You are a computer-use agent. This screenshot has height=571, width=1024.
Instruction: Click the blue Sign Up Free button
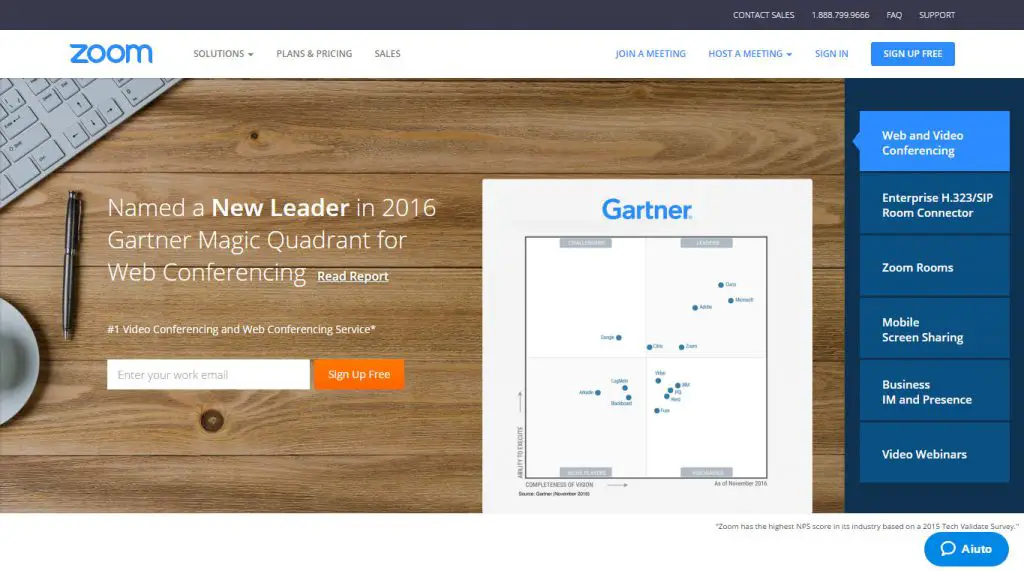point(912,54)
